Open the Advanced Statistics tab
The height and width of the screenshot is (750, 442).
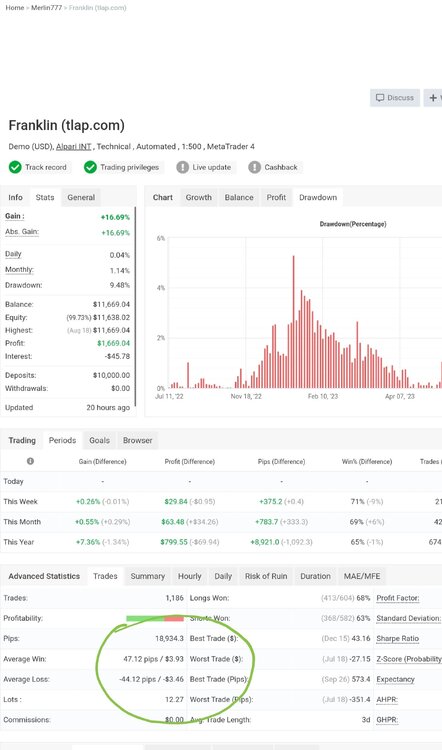point(44,576)
